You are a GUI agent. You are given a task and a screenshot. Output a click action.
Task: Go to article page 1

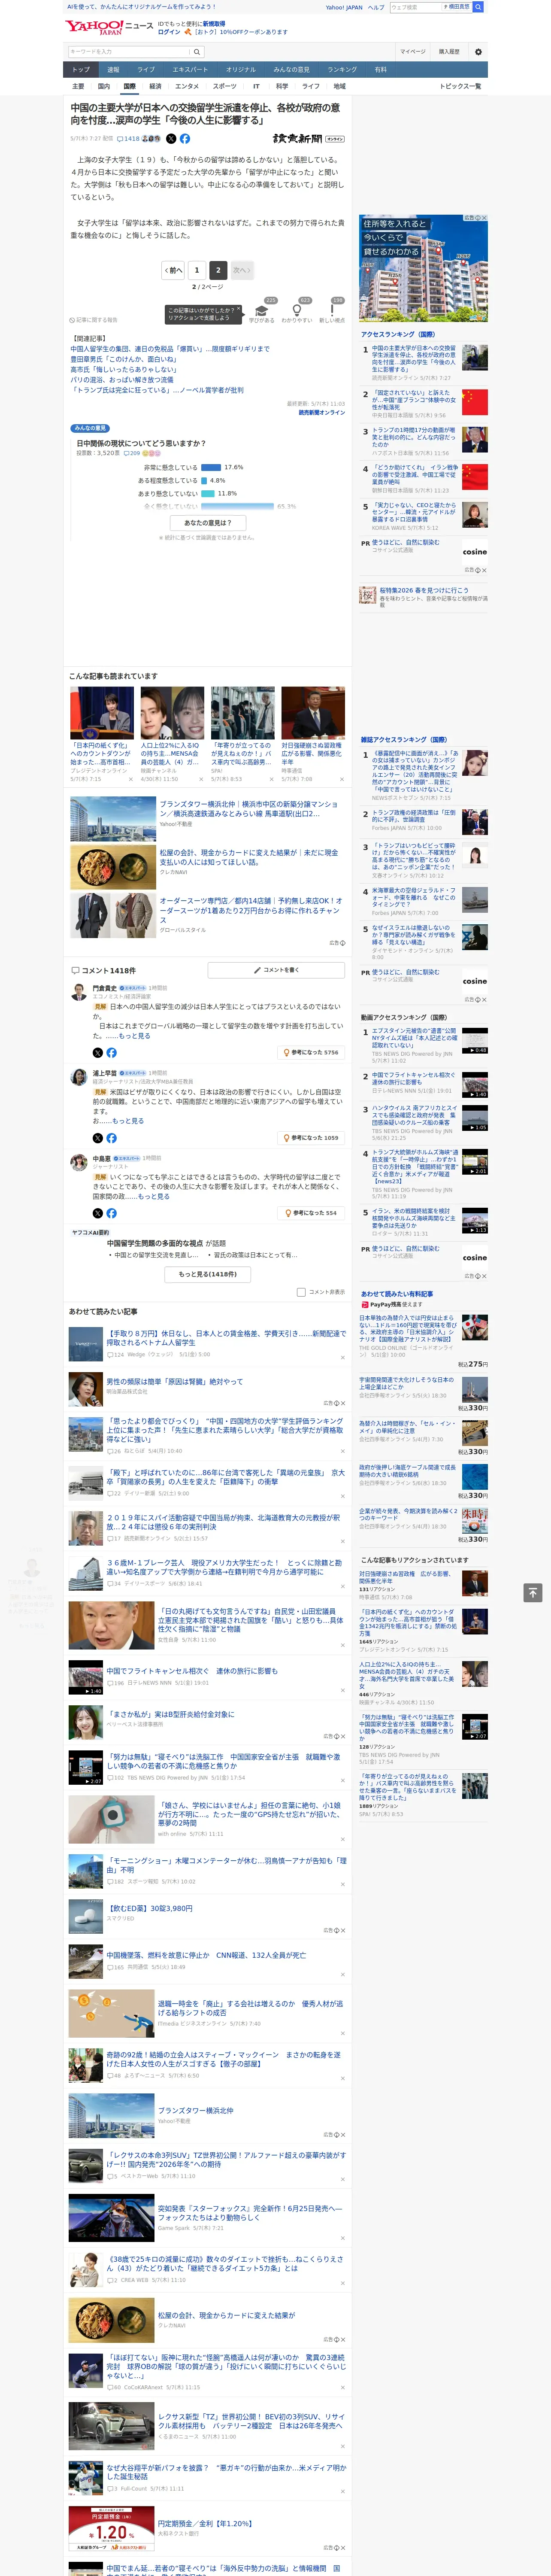[196, 270]
